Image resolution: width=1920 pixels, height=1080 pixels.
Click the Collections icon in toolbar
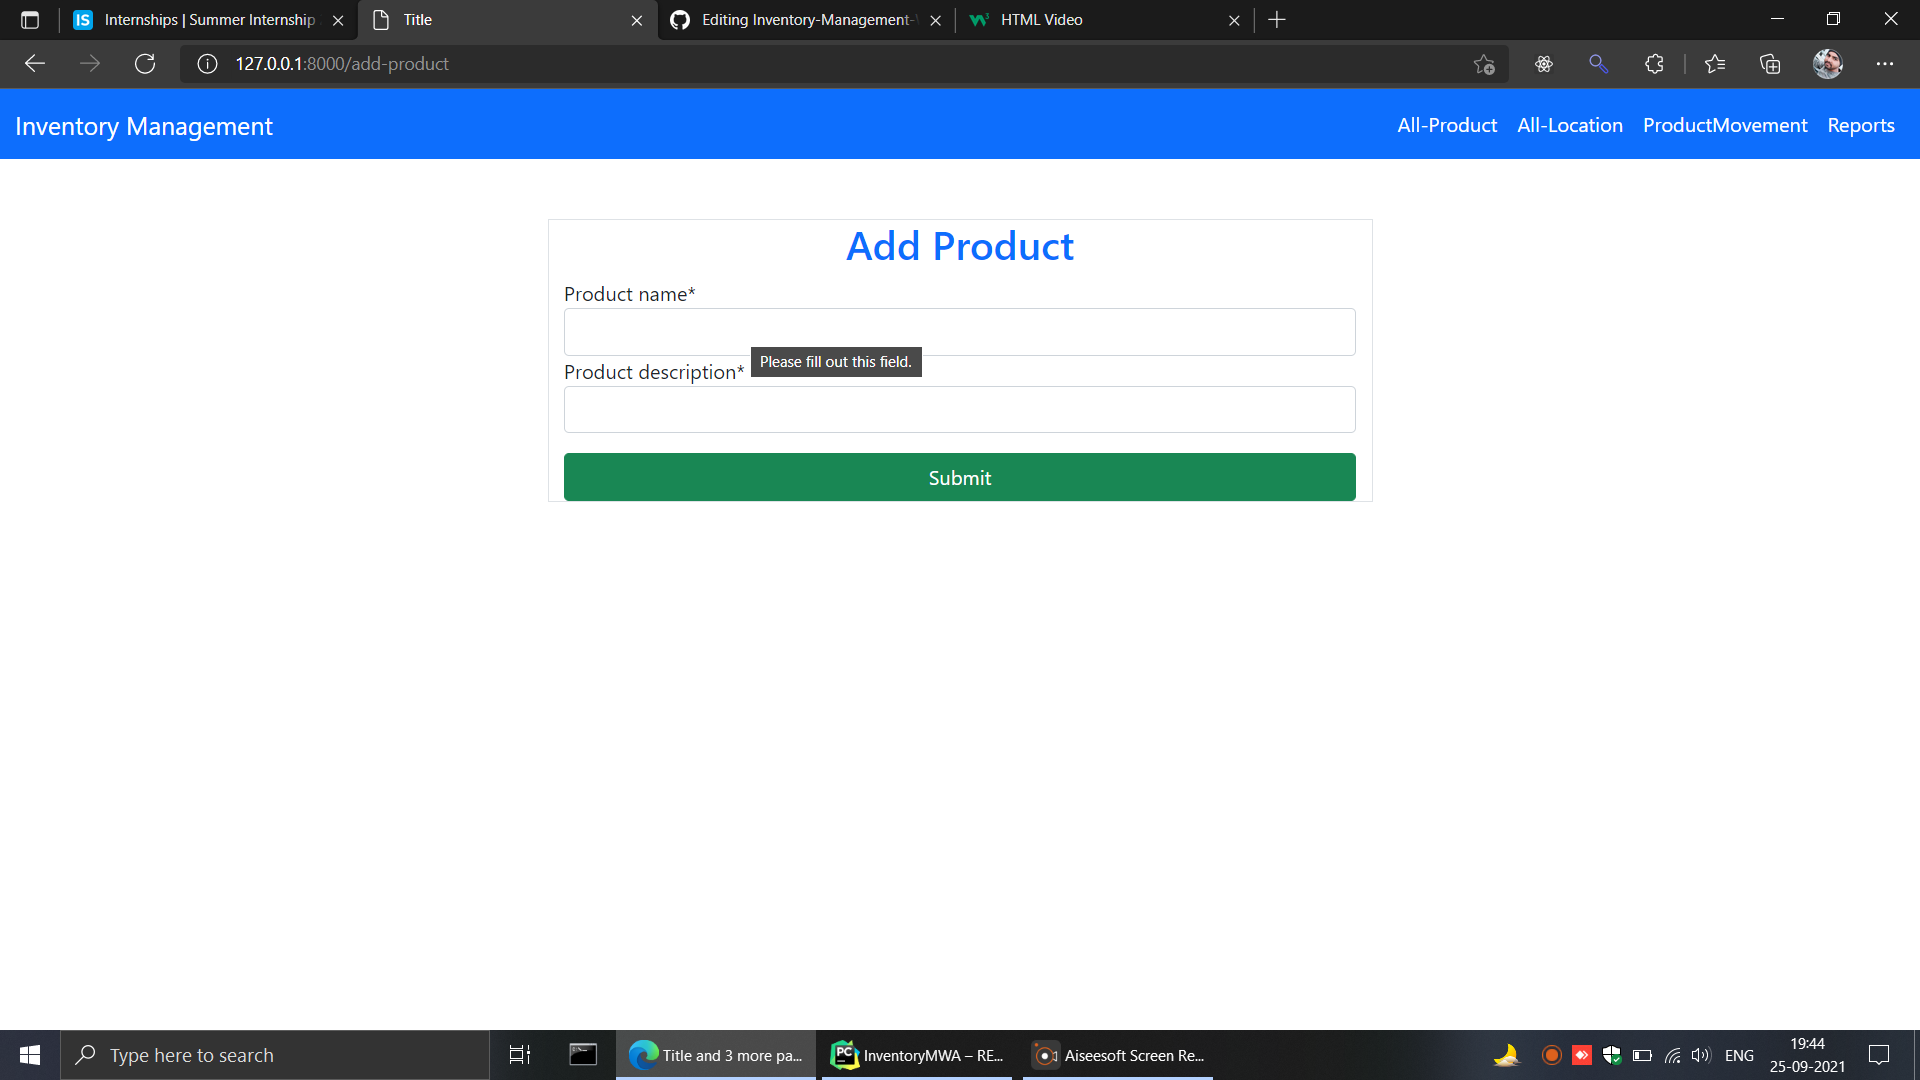tap(1770, 63)
